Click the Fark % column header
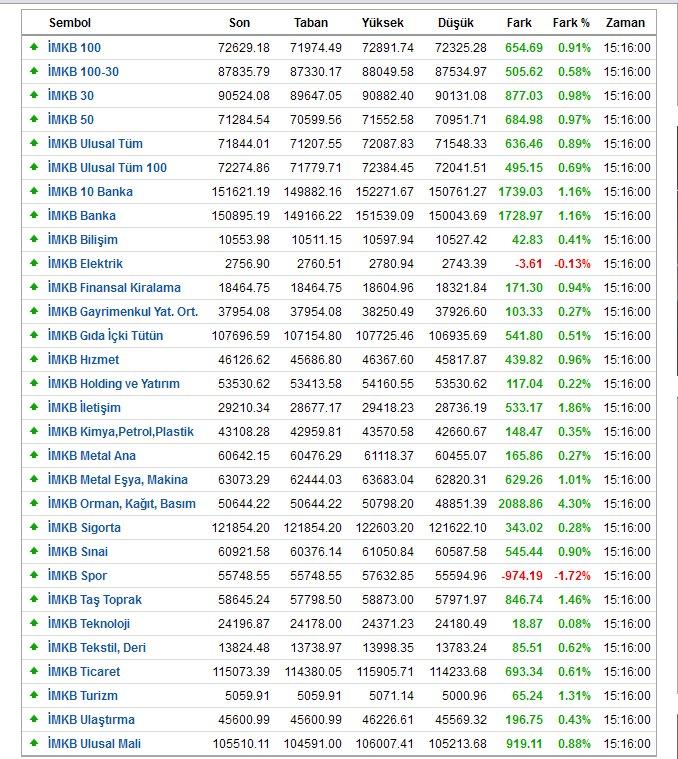678x759 pixels. (571, 23)
